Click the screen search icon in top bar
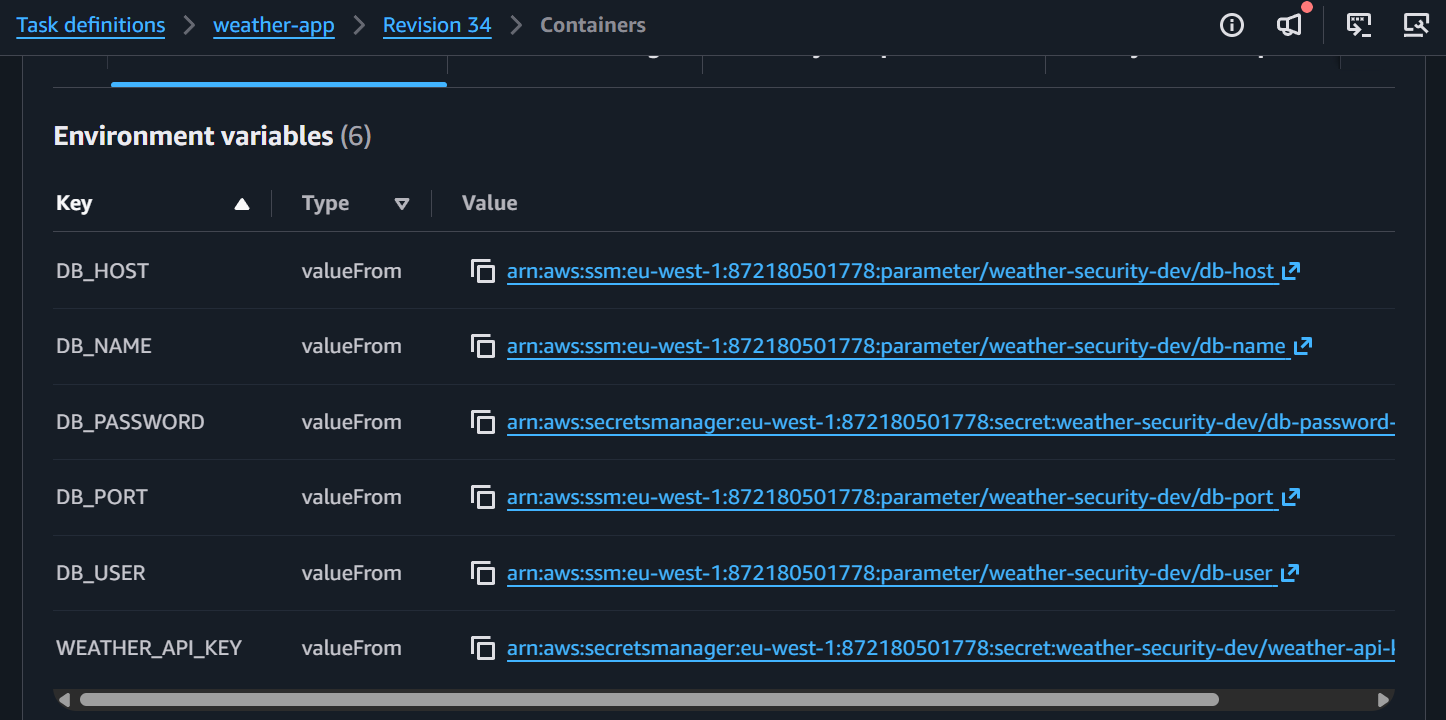This screenshot has height=720, width=1446. coord(1416,25)
